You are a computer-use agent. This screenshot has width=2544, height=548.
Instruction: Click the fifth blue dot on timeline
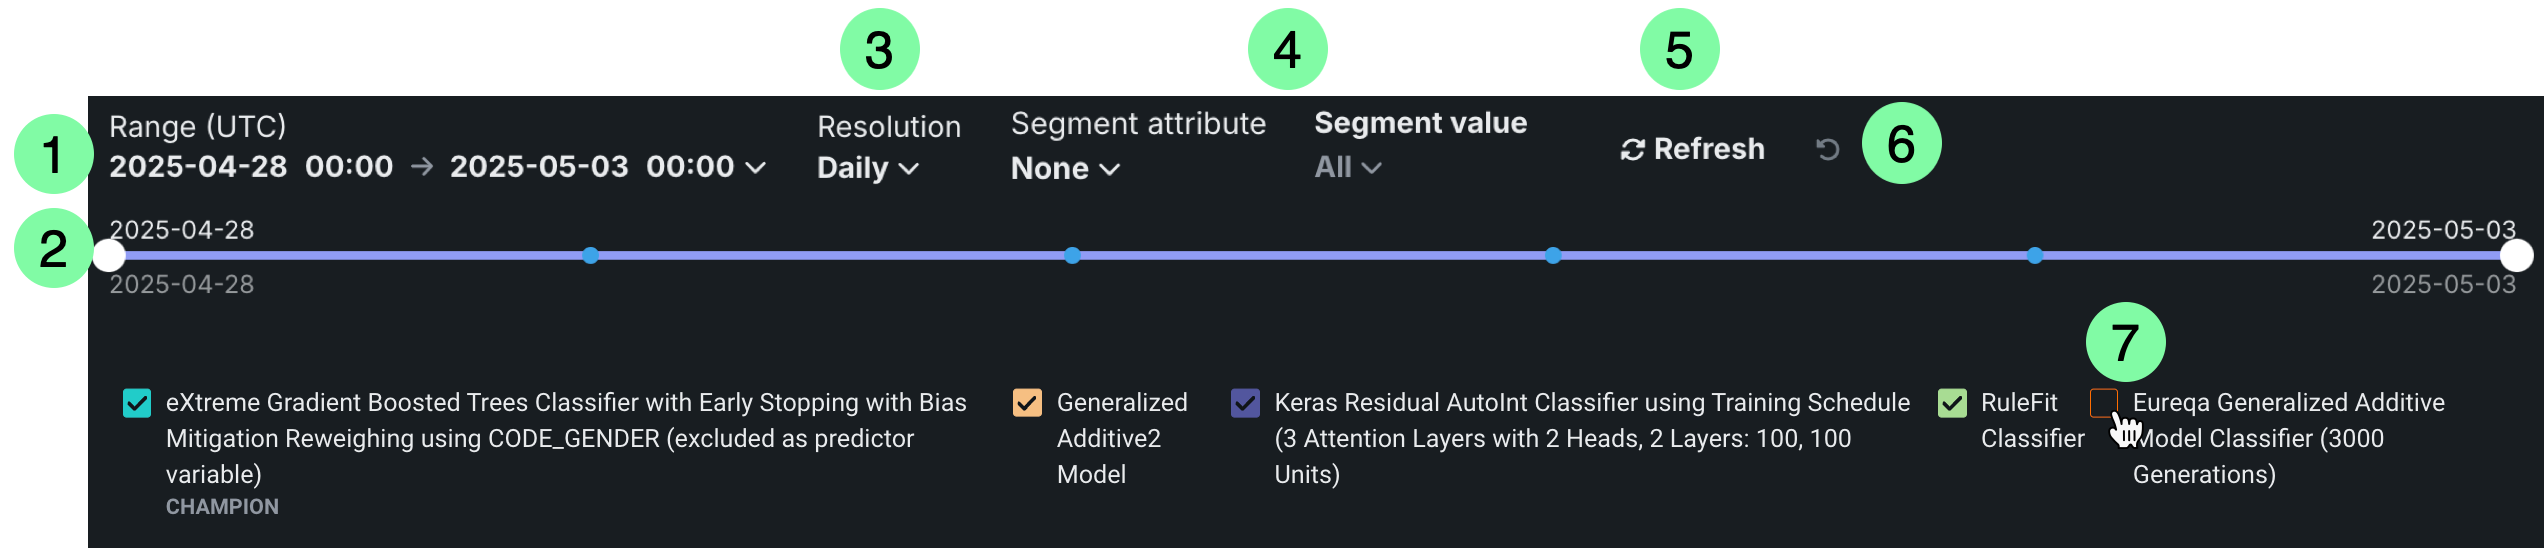pyautogui.click(x=2035, y=256)
